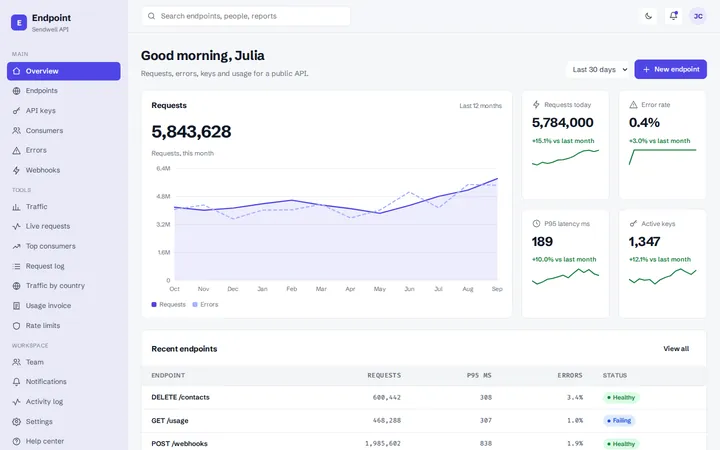Click the New endpoint button
The image size is (720, 450).
click(670, 69)
